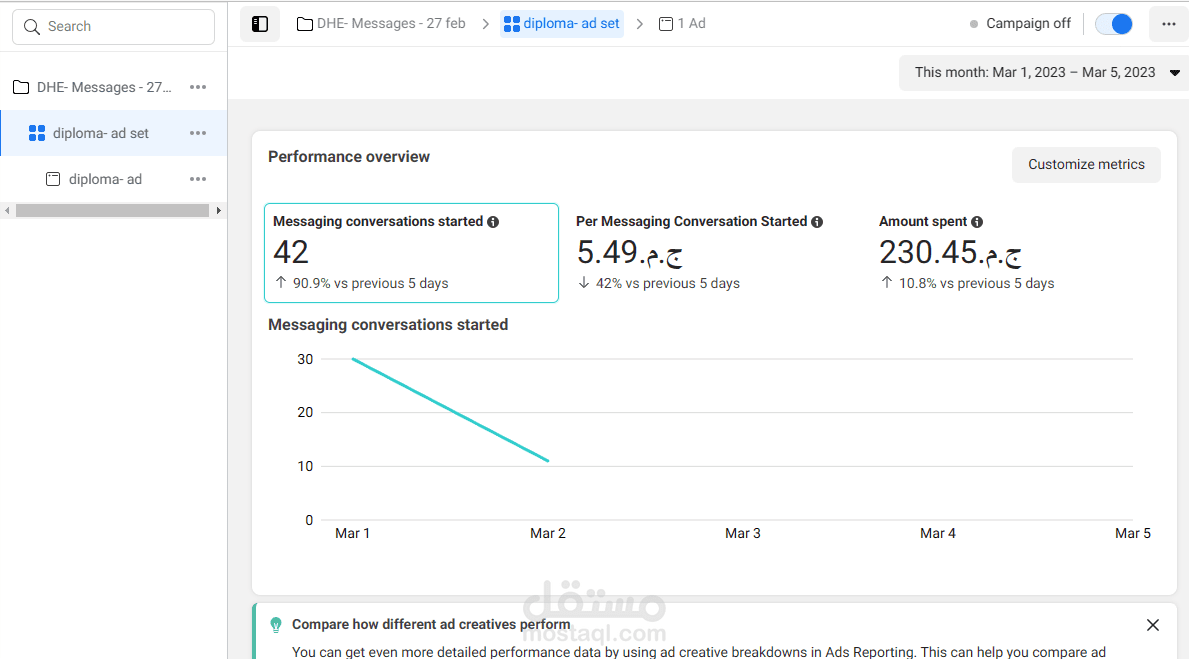1189x659 pixels.
Task: Open the This month date range dropdown
Action: point(1043,72)
